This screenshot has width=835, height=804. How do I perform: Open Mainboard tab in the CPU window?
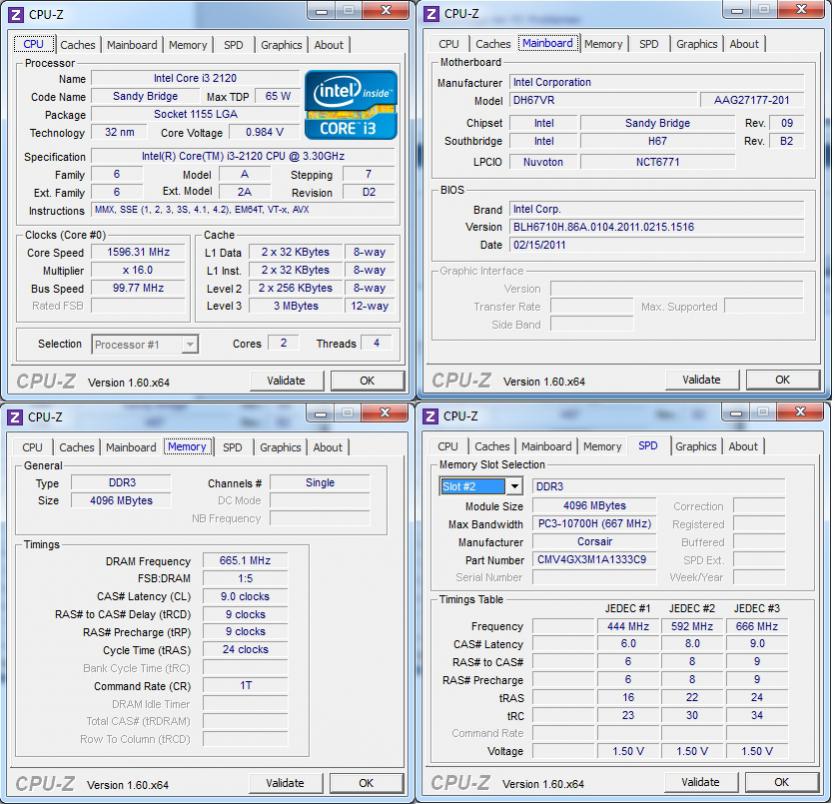(132, 45)
